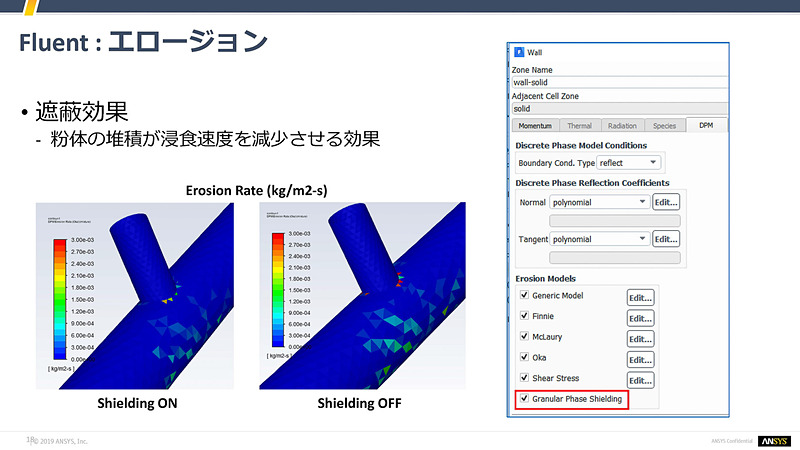
Task: Uncheck the McLaury erosion model
Action: (x=524, y=336)
